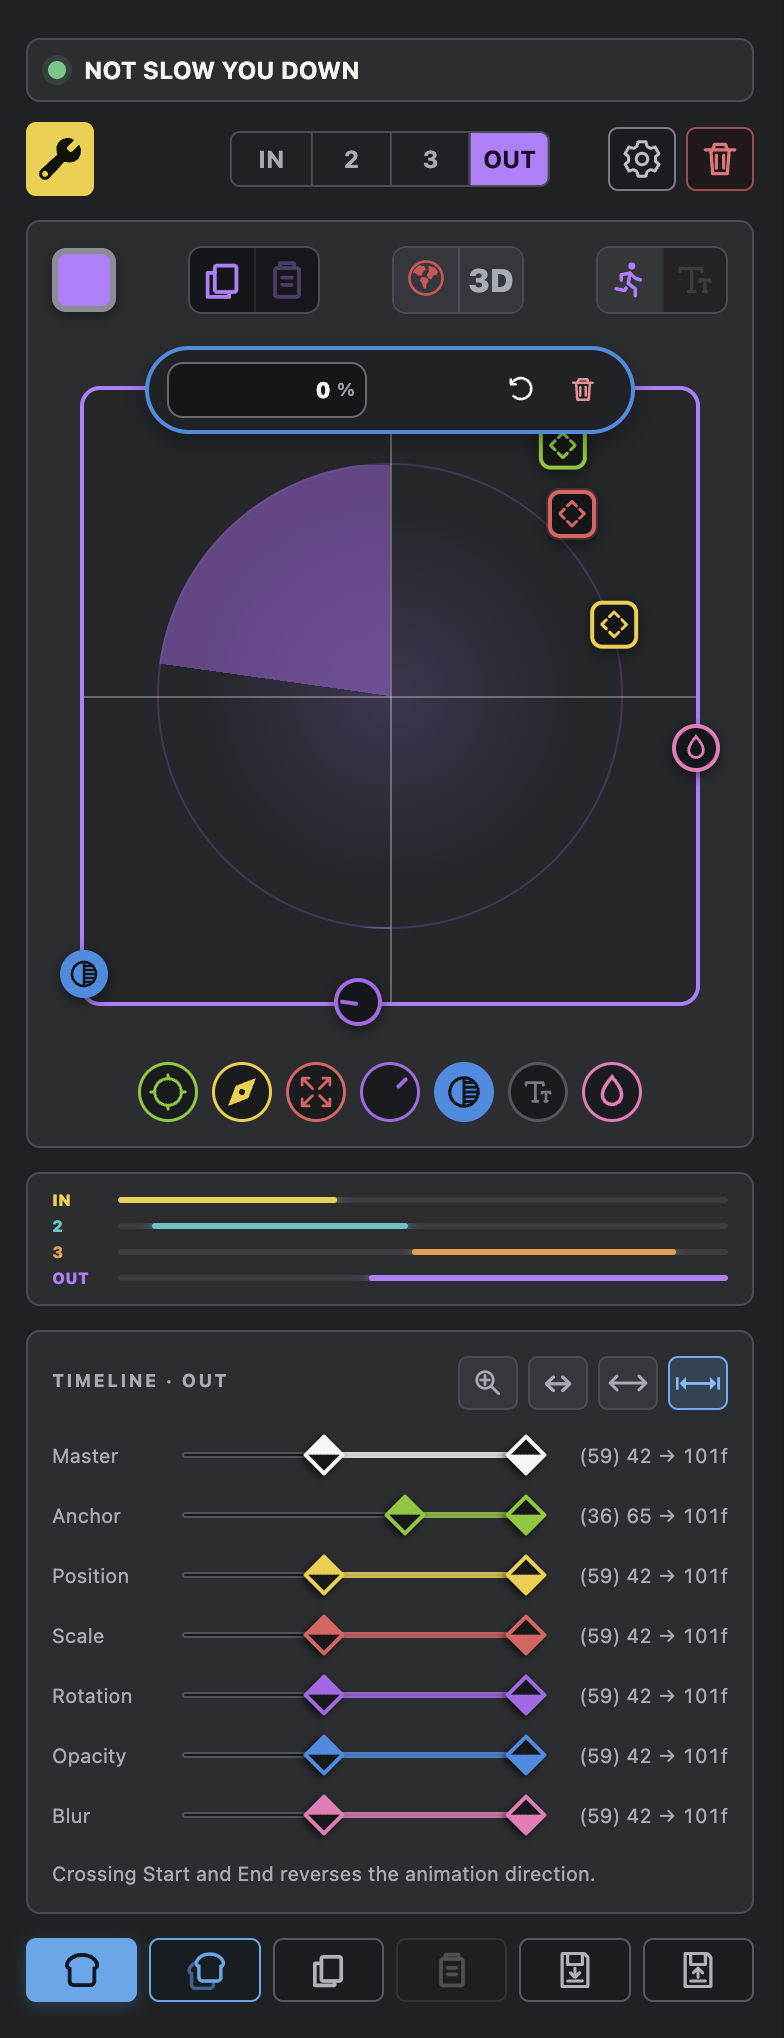Click the Rotation start keyframe diamond
This screenshot has width=784, height=2038.
coord(324,1695)
